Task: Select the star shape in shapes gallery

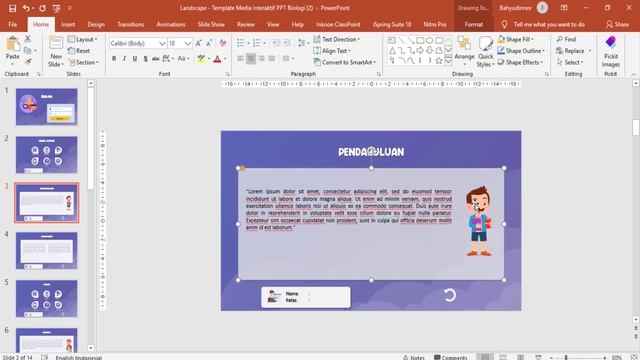Action: click(439, 61)
